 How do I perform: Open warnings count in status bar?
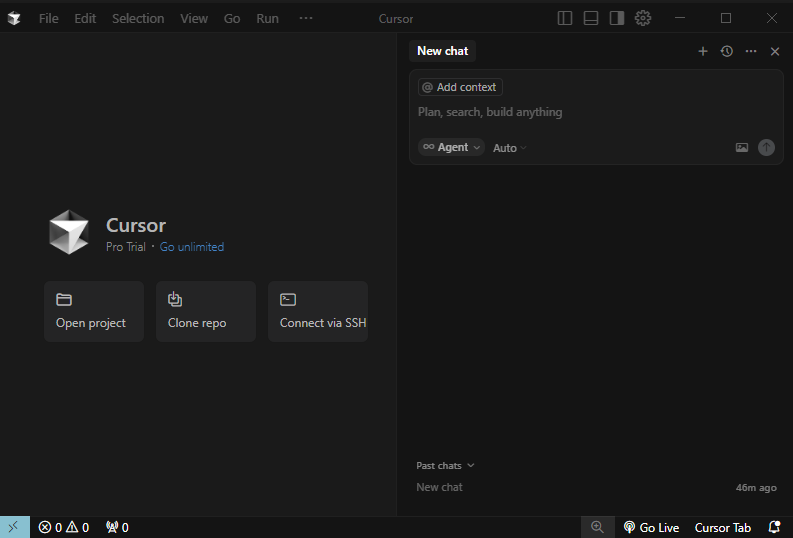[x=77, y=527]
